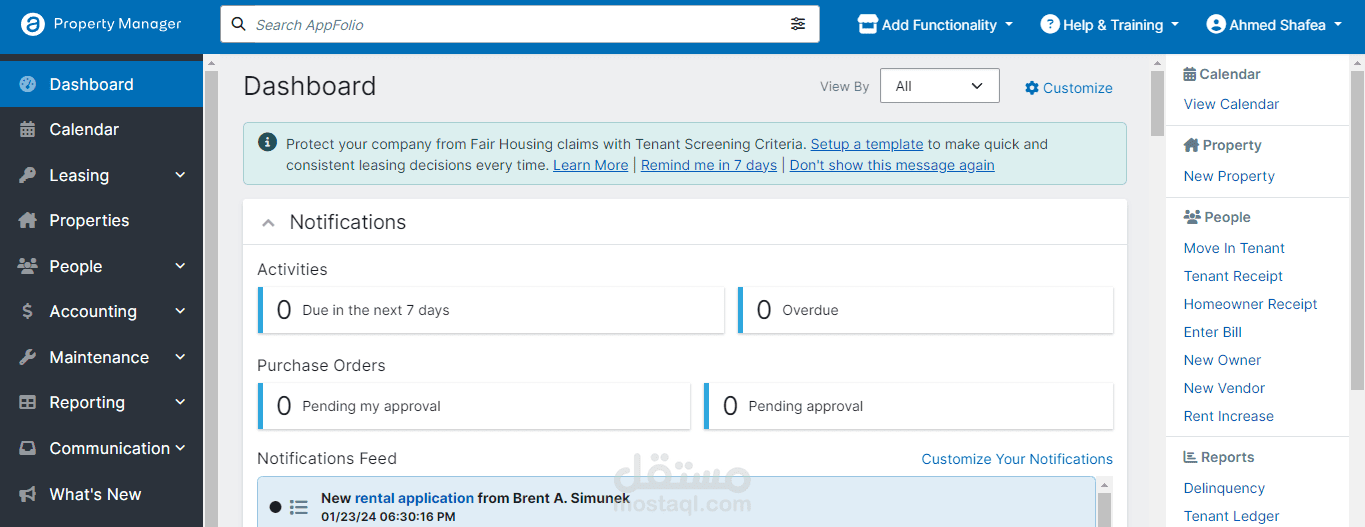Viewport: 1365px width, 527px height.
Task: Open search filter options icon
Action: coord(798,24)
